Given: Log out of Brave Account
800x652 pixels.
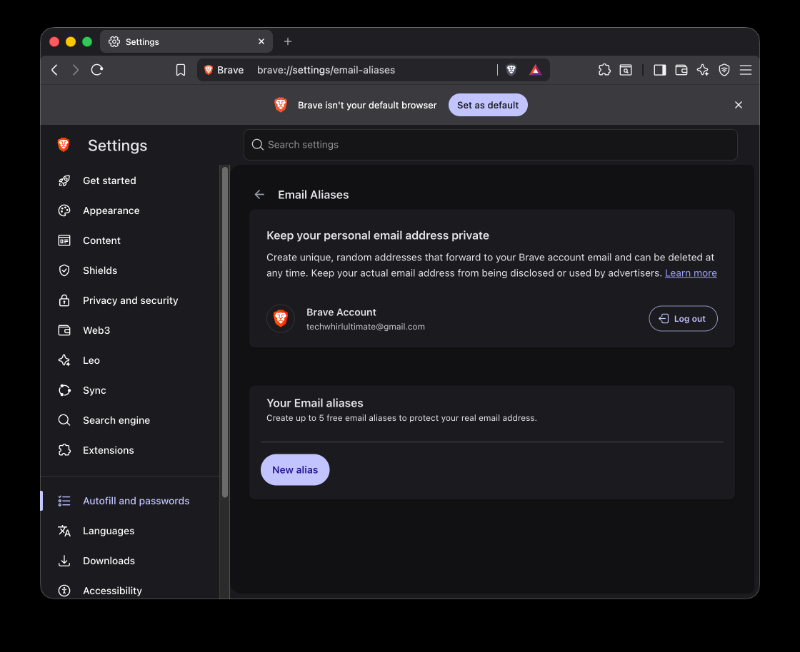Looking at the screenshot, I should [683, 318].
